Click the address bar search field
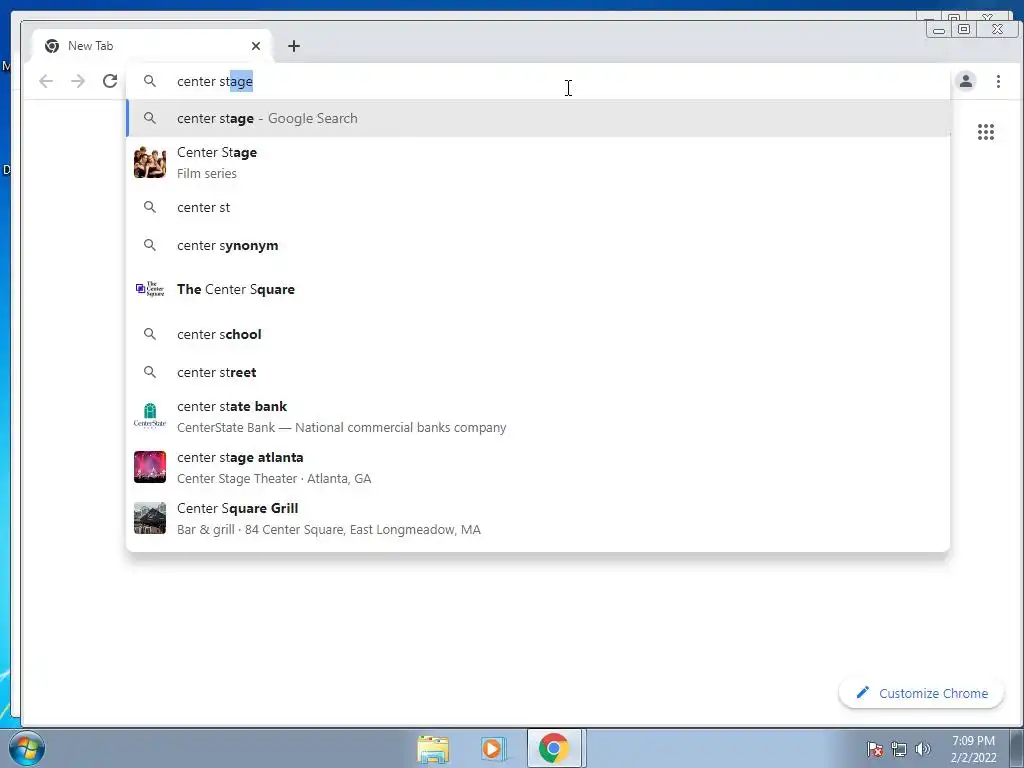 pos(538,81)
